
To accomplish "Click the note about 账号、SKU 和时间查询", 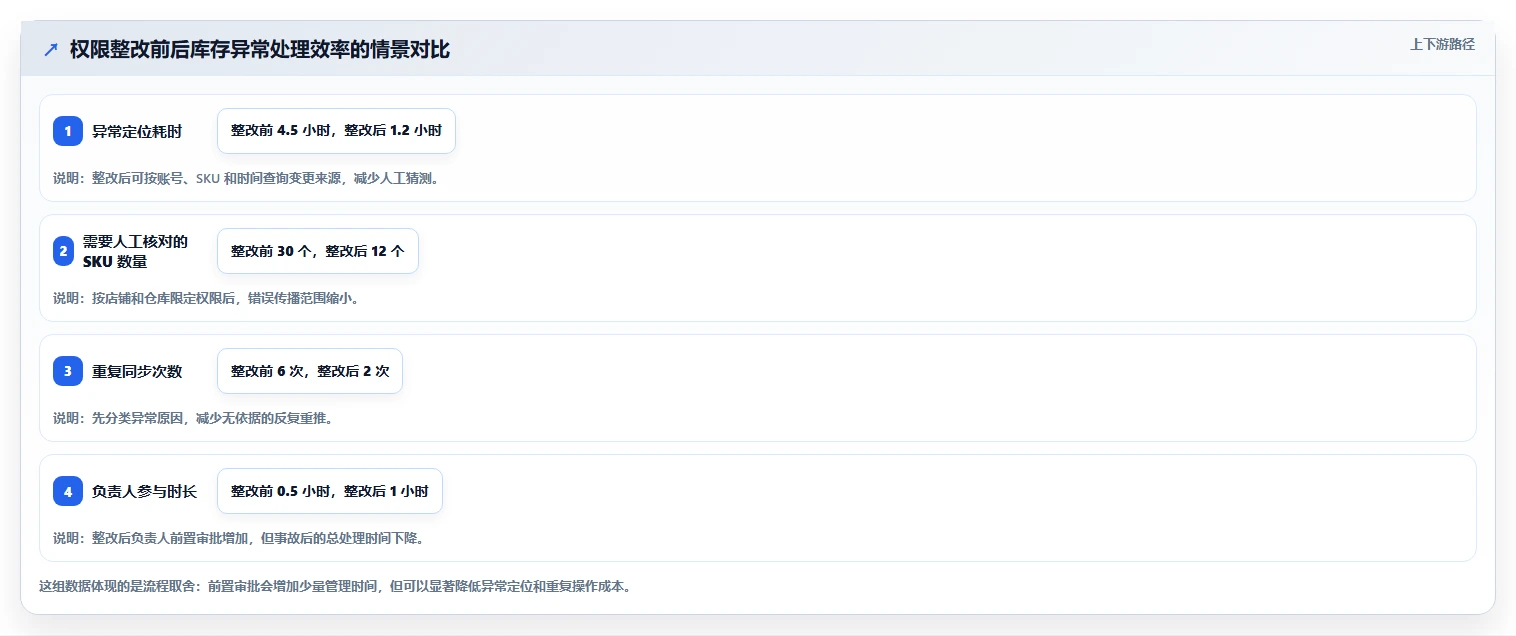I will [246, 178].
